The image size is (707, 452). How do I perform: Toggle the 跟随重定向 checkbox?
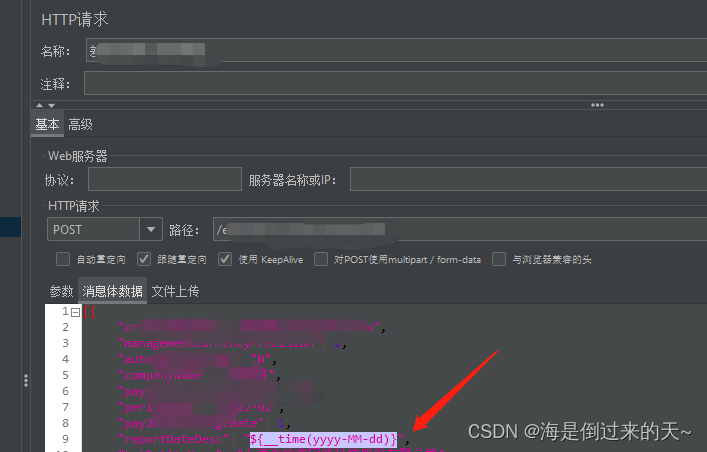[x=143, y=259]
